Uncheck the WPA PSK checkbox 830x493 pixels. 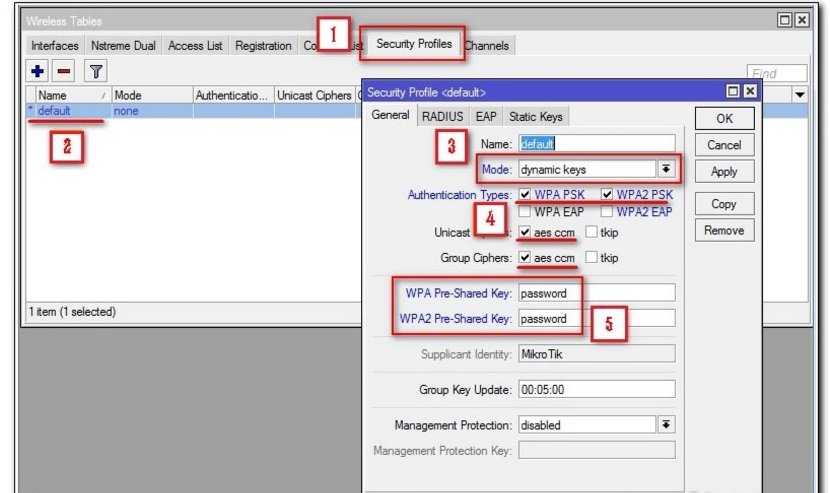(526, 194)
